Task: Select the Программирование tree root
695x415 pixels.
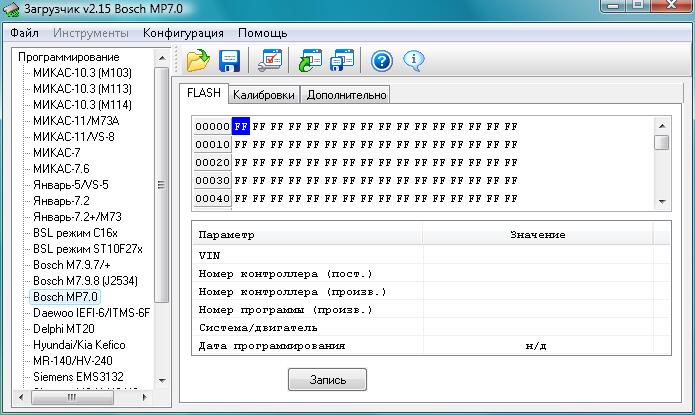Action: pos(69,57)
